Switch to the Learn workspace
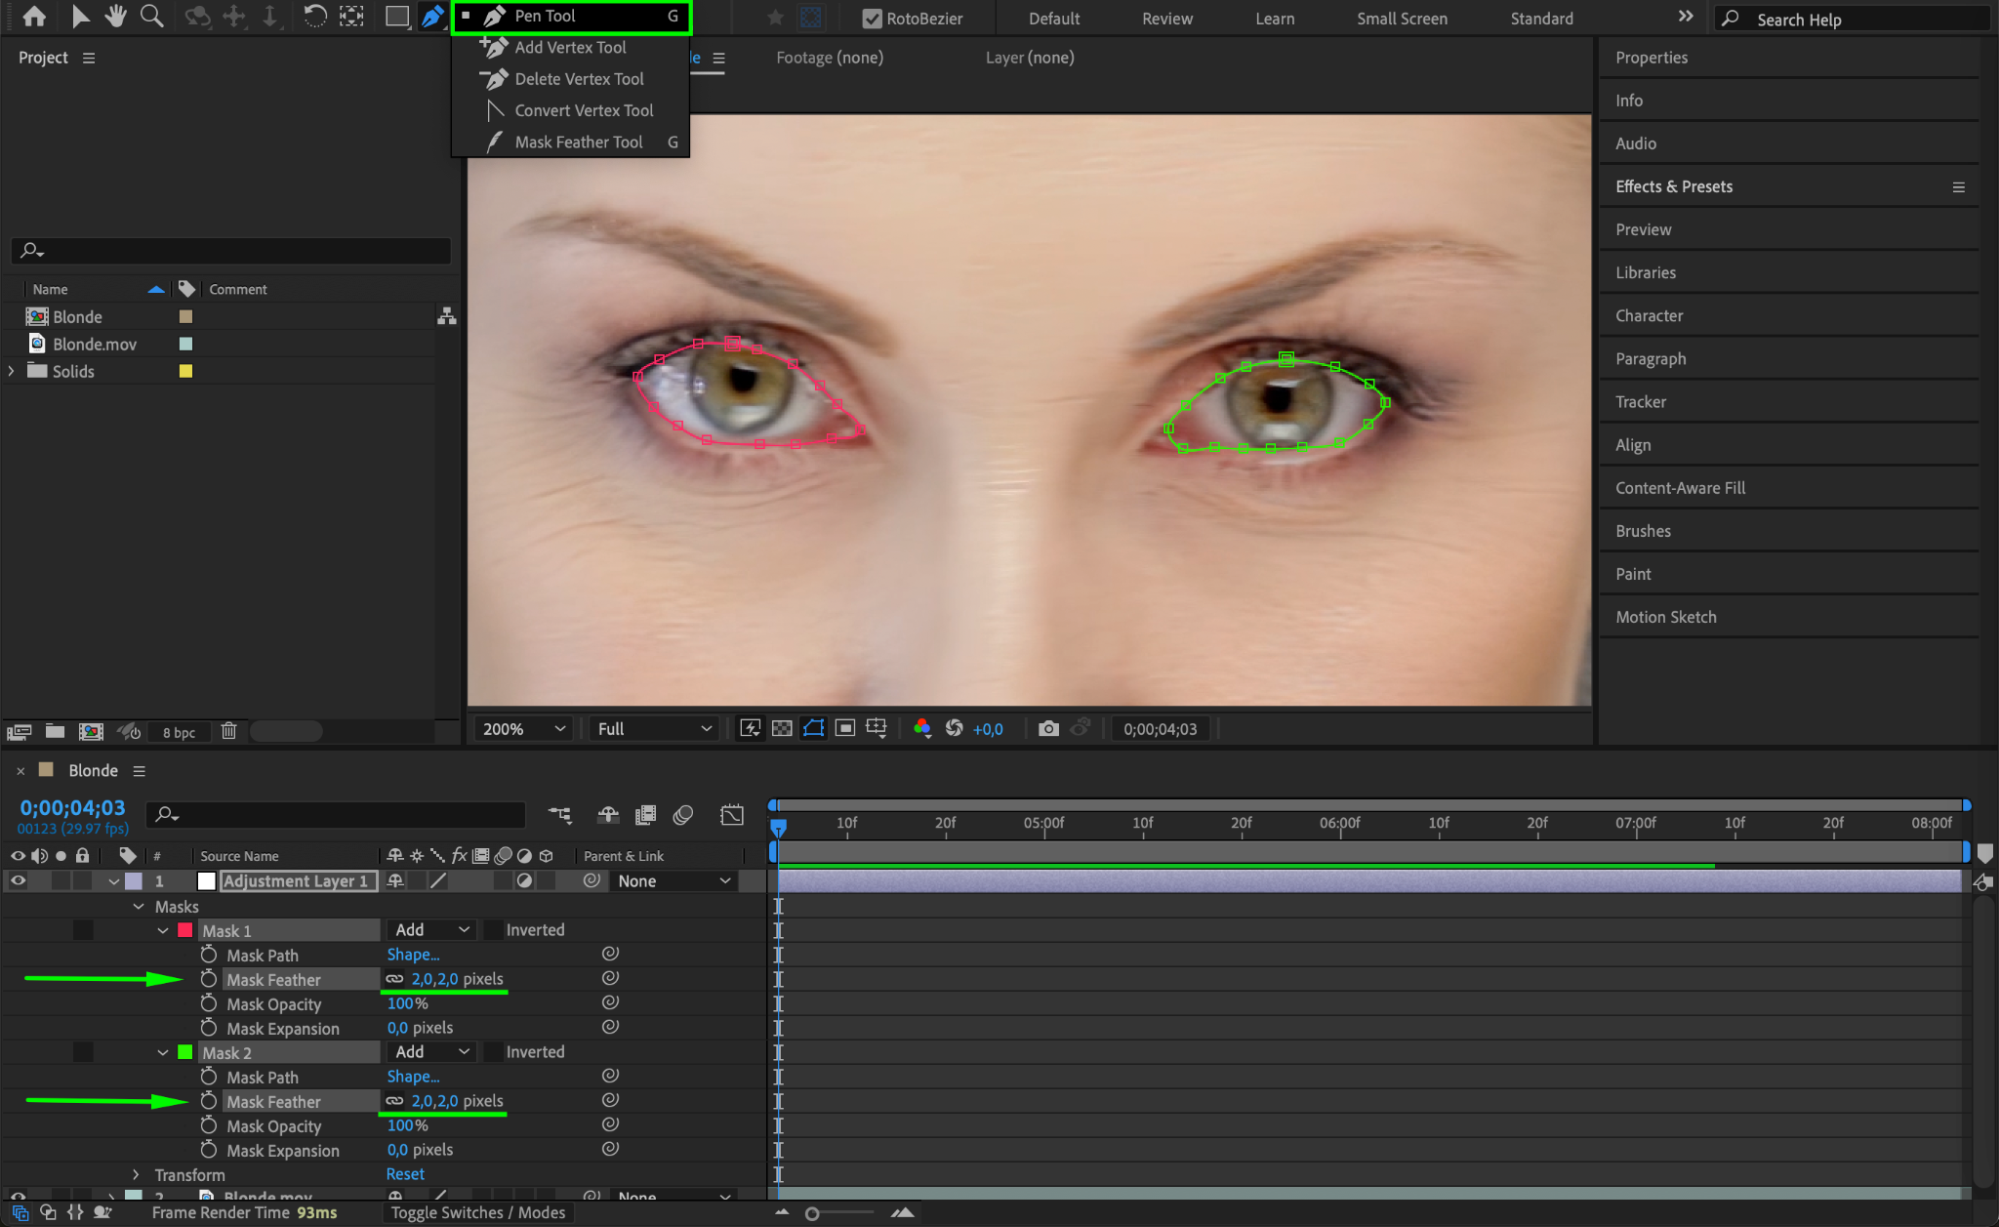Screen dimensions: 1999x1227 tap(1274, 18)
